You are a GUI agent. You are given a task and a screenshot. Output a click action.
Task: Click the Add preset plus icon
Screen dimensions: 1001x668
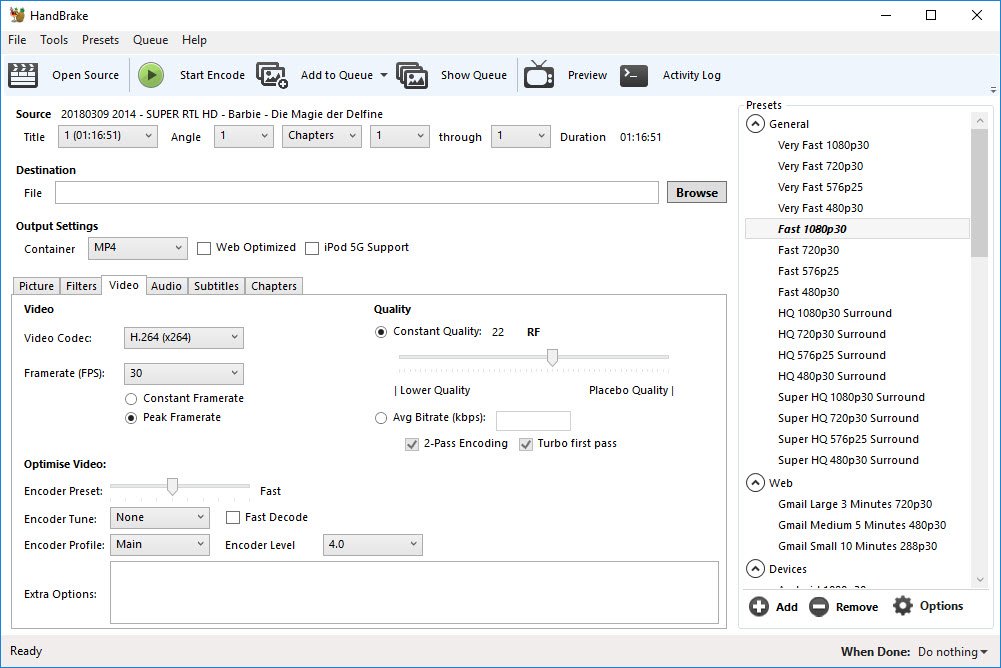pos(759,606)
